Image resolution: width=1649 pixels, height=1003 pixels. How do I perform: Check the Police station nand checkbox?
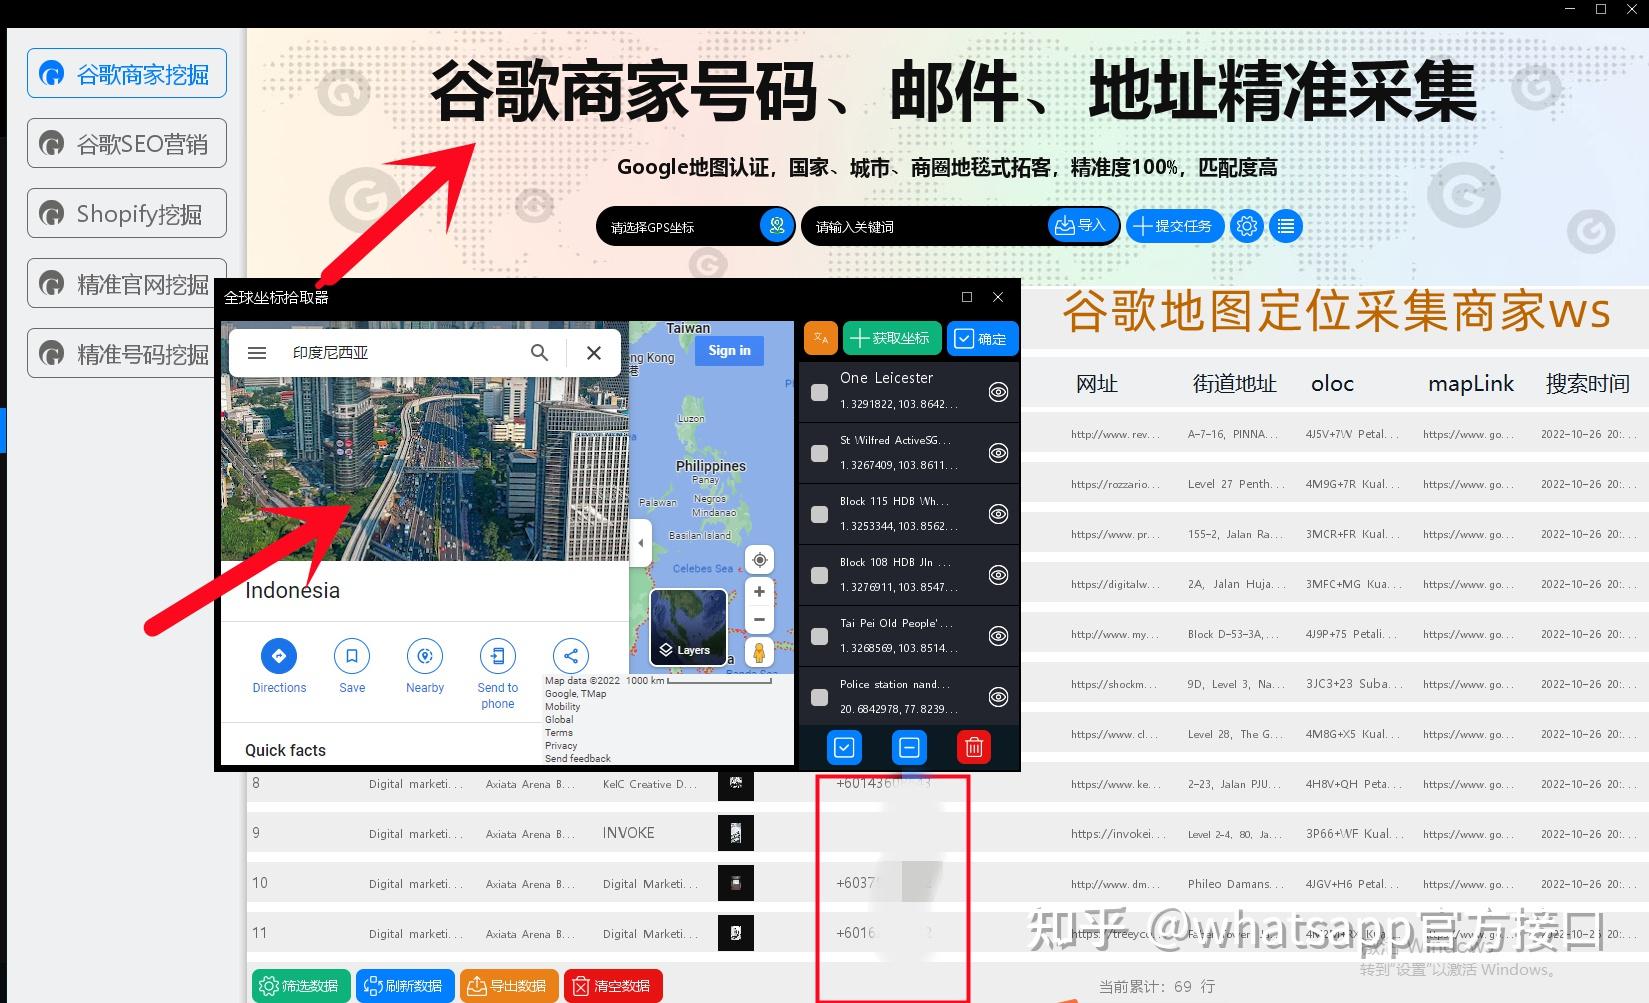819,697
